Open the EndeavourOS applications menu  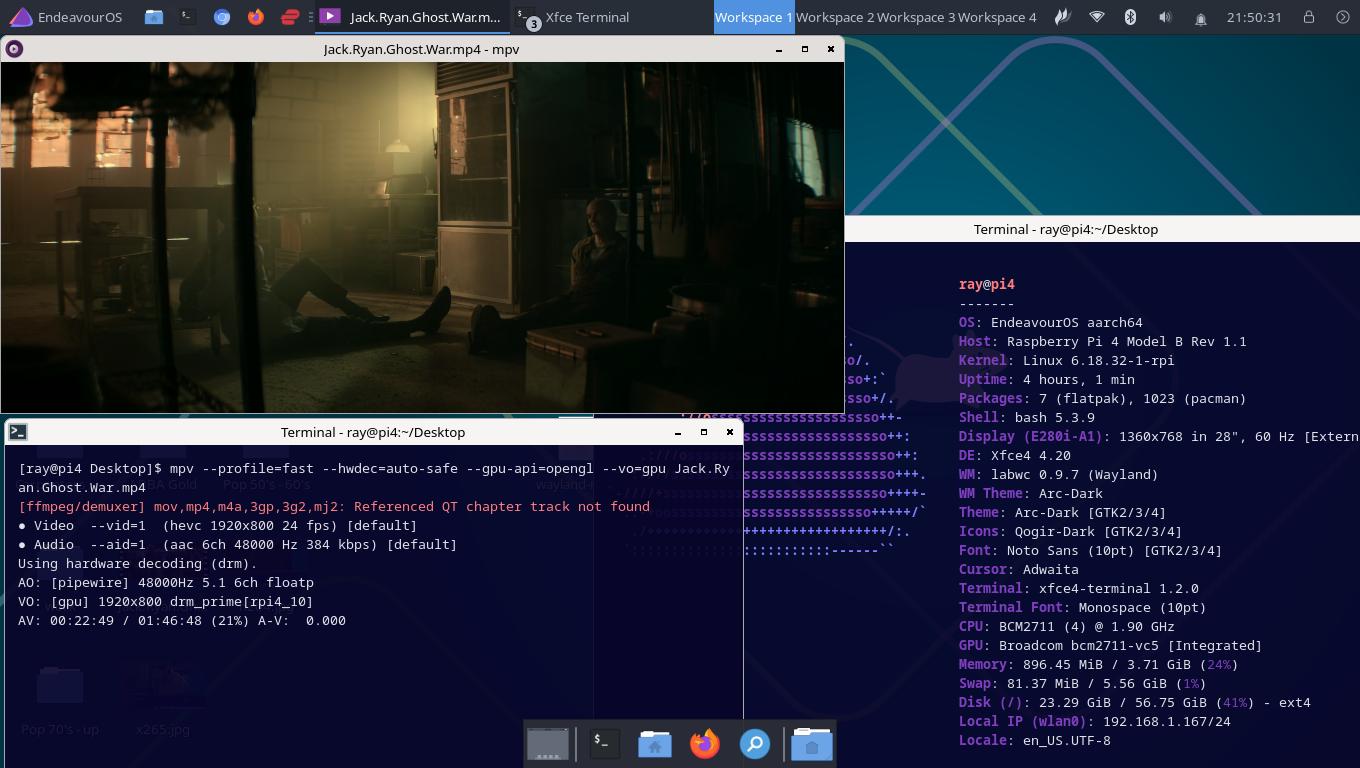[65, 17]
